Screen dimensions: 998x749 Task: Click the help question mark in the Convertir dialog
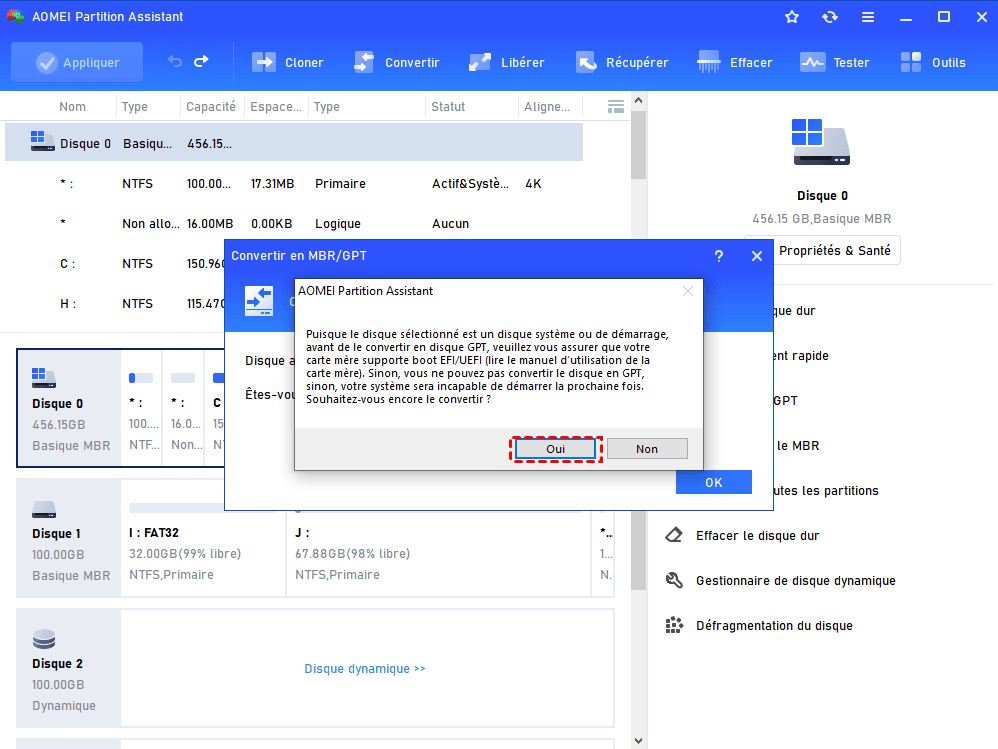(718, 256)
